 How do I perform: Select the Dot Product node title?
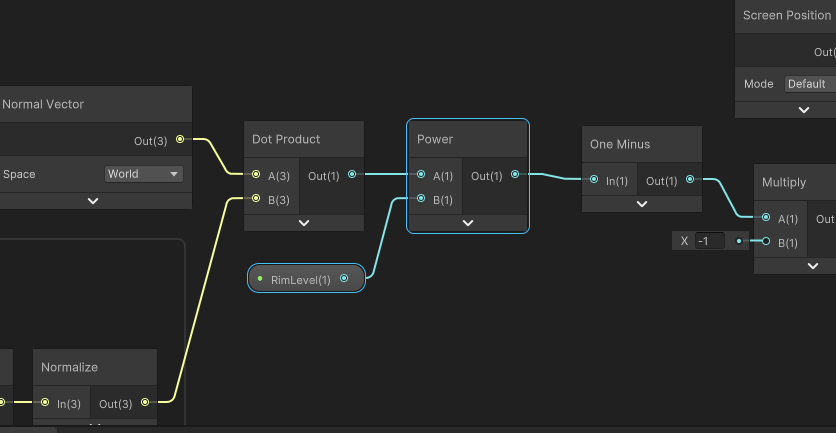[286, 139]
